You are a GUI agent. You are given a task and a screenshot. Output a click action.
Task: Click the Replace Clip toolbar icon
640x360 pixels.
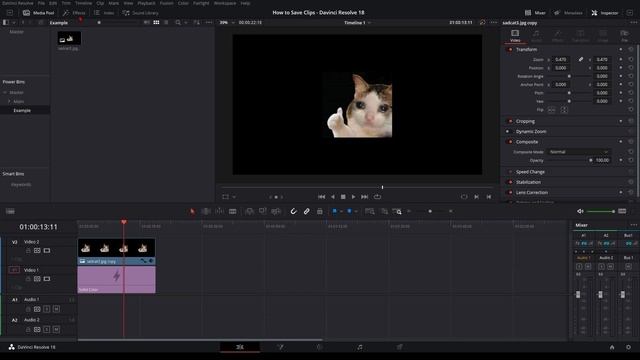pos(276,211)
